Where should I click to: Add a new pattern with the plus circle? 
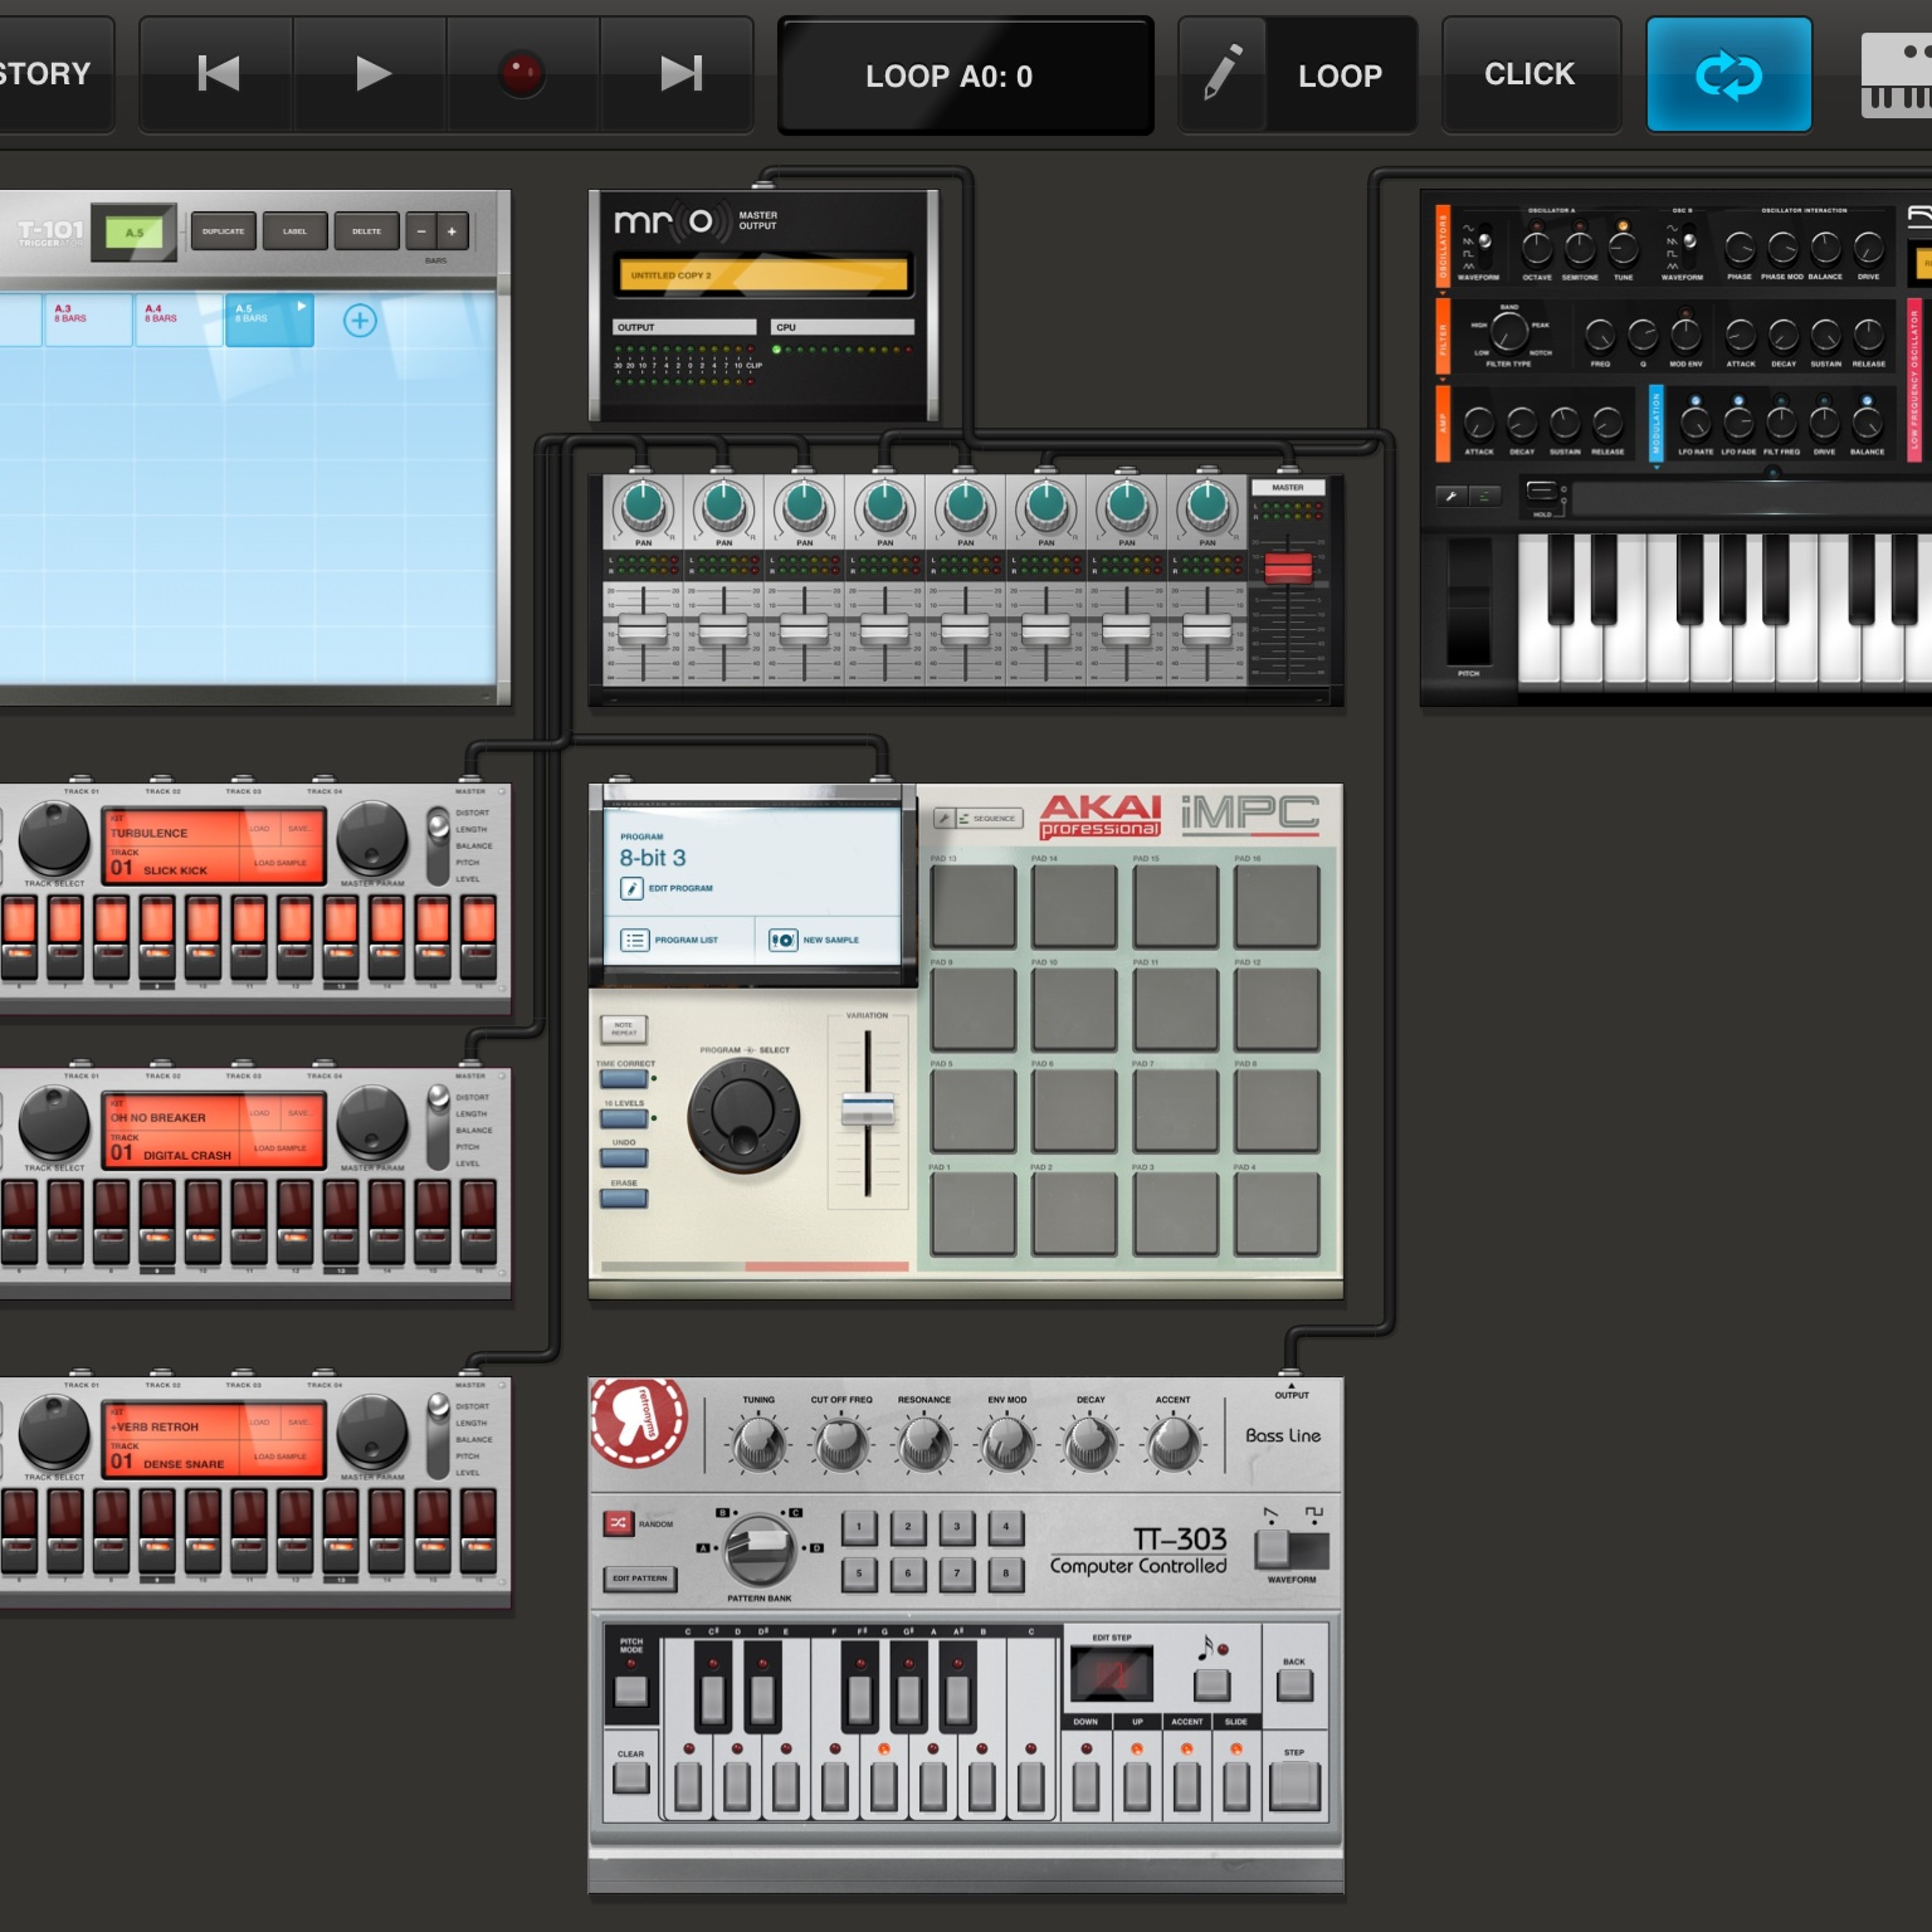click(360, 321)
